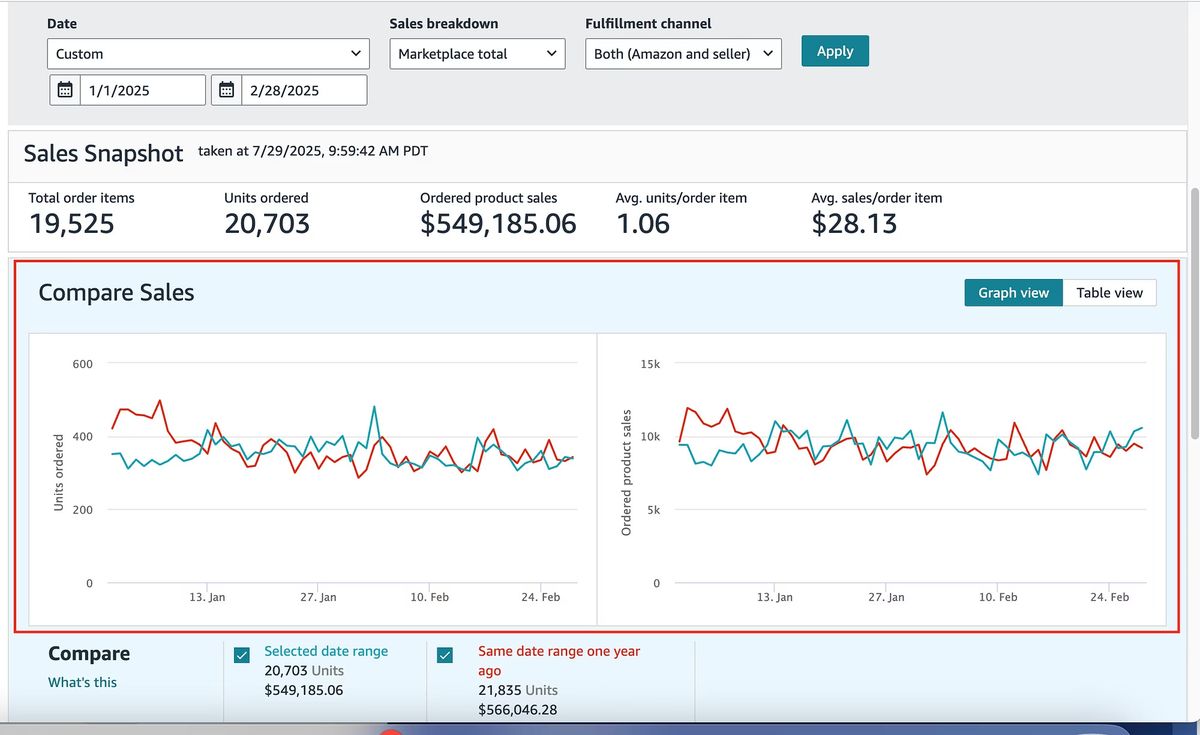Switch to Table view
This screenshot has height=735, width=1200.
[1109, 292]
